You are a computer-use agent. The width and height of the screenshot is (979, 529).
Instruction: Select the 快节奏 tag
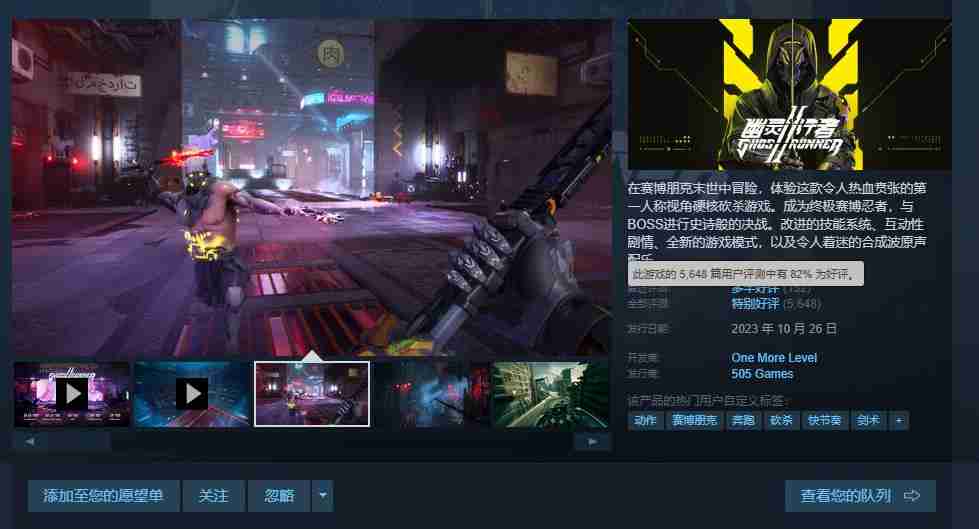(824, 420)
